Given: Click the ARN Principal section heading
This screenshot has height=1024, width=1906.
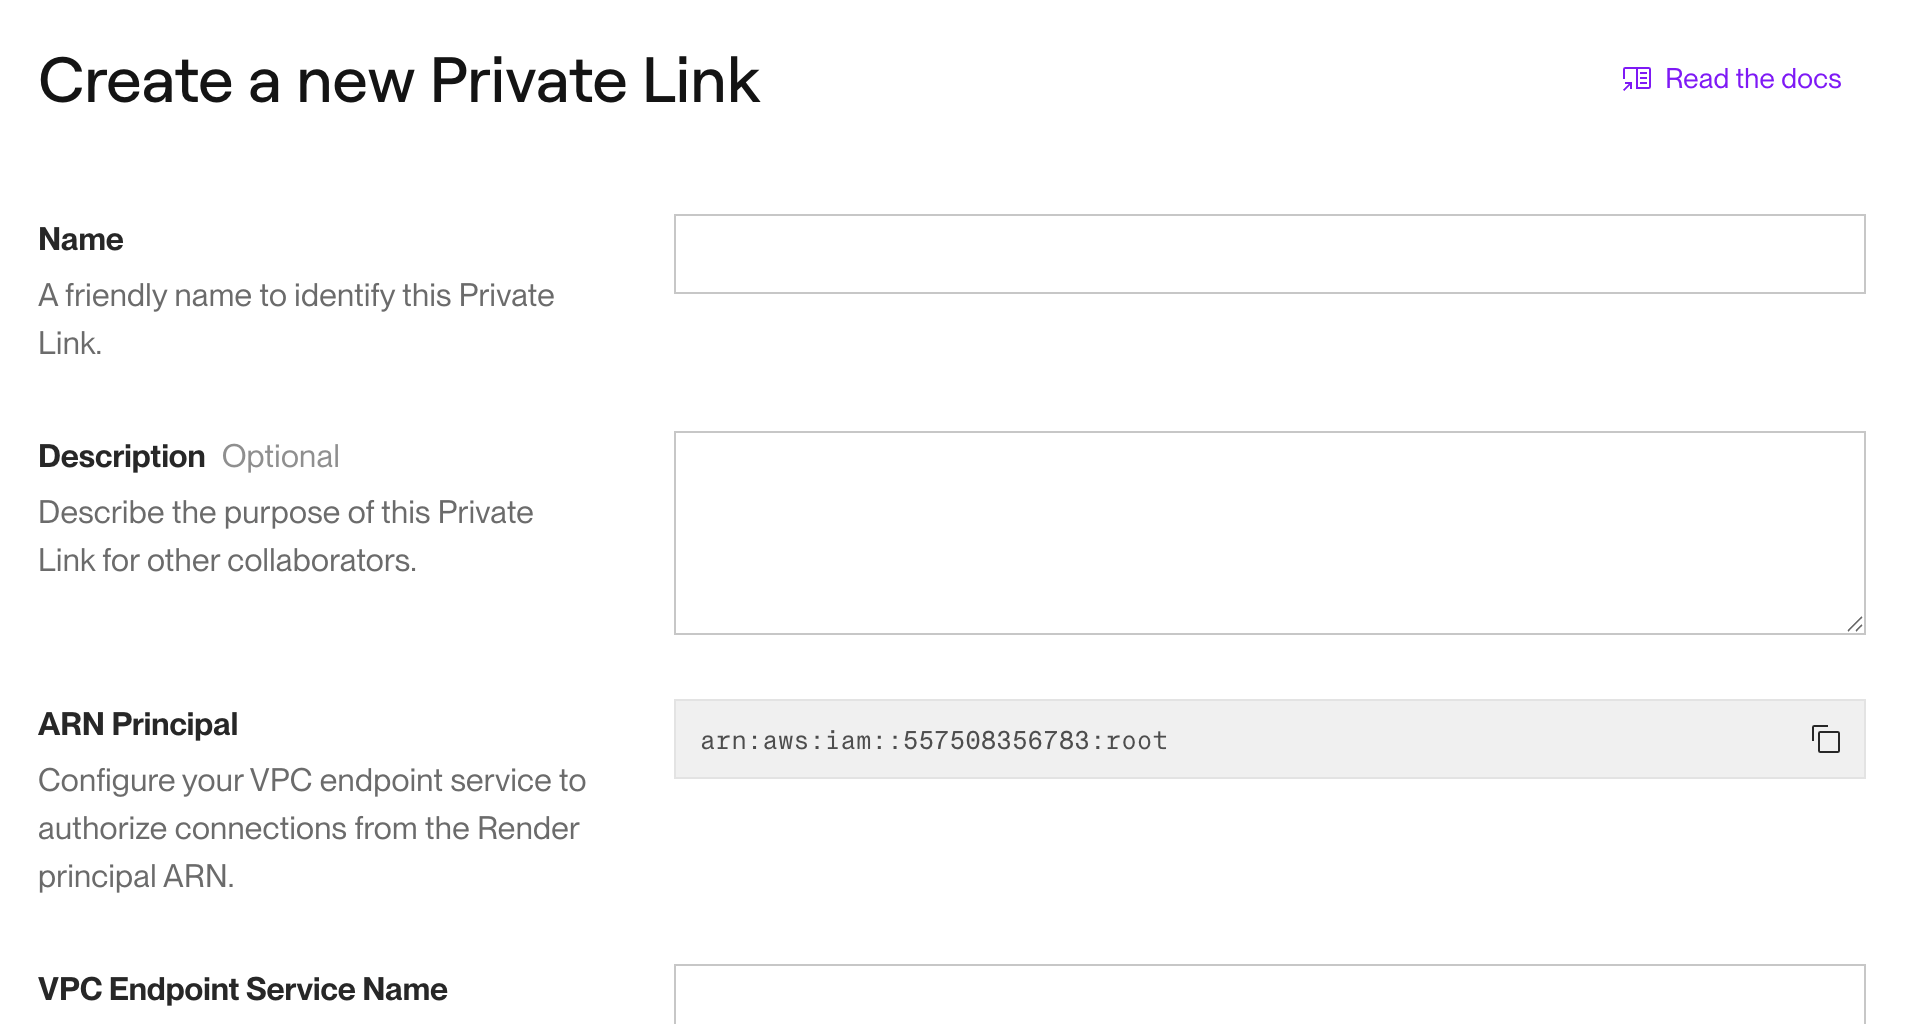Looking at the screenshot, I should pyautogui.click(x=137, y=723).
